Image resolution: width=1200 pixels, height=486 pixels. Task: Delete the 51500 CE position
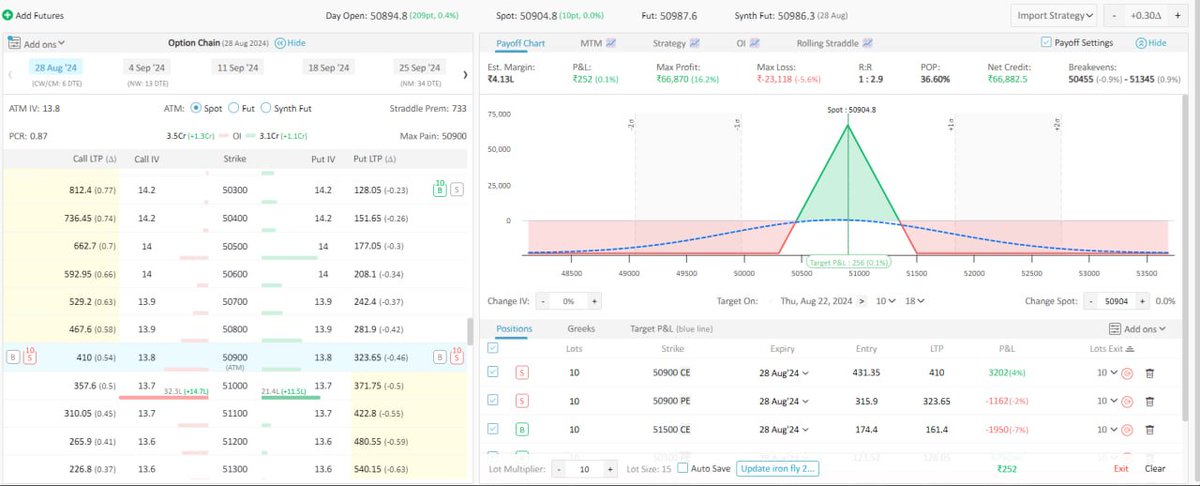pos(1149,429)
